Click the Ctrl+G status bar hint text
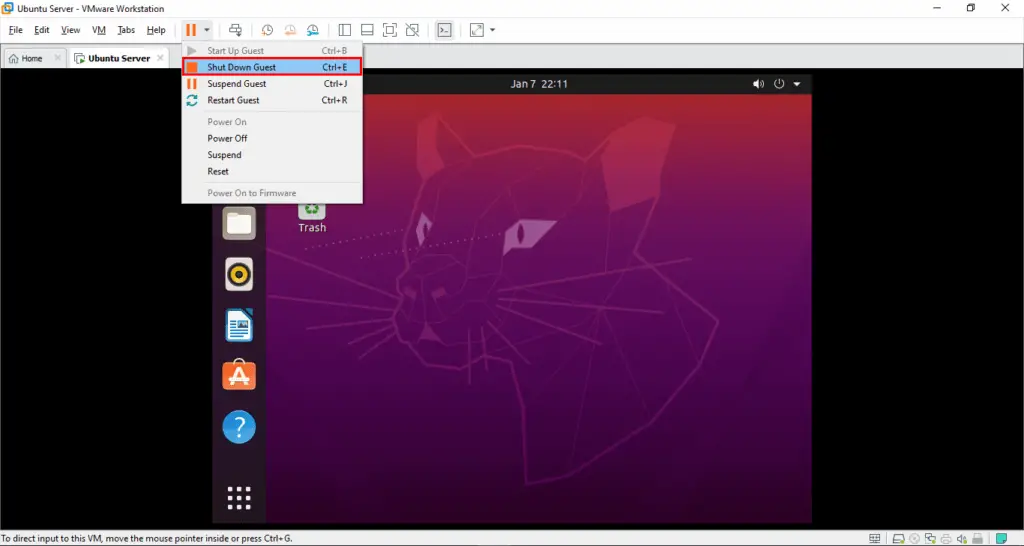 pyautogui.click(x=147, y=539)
